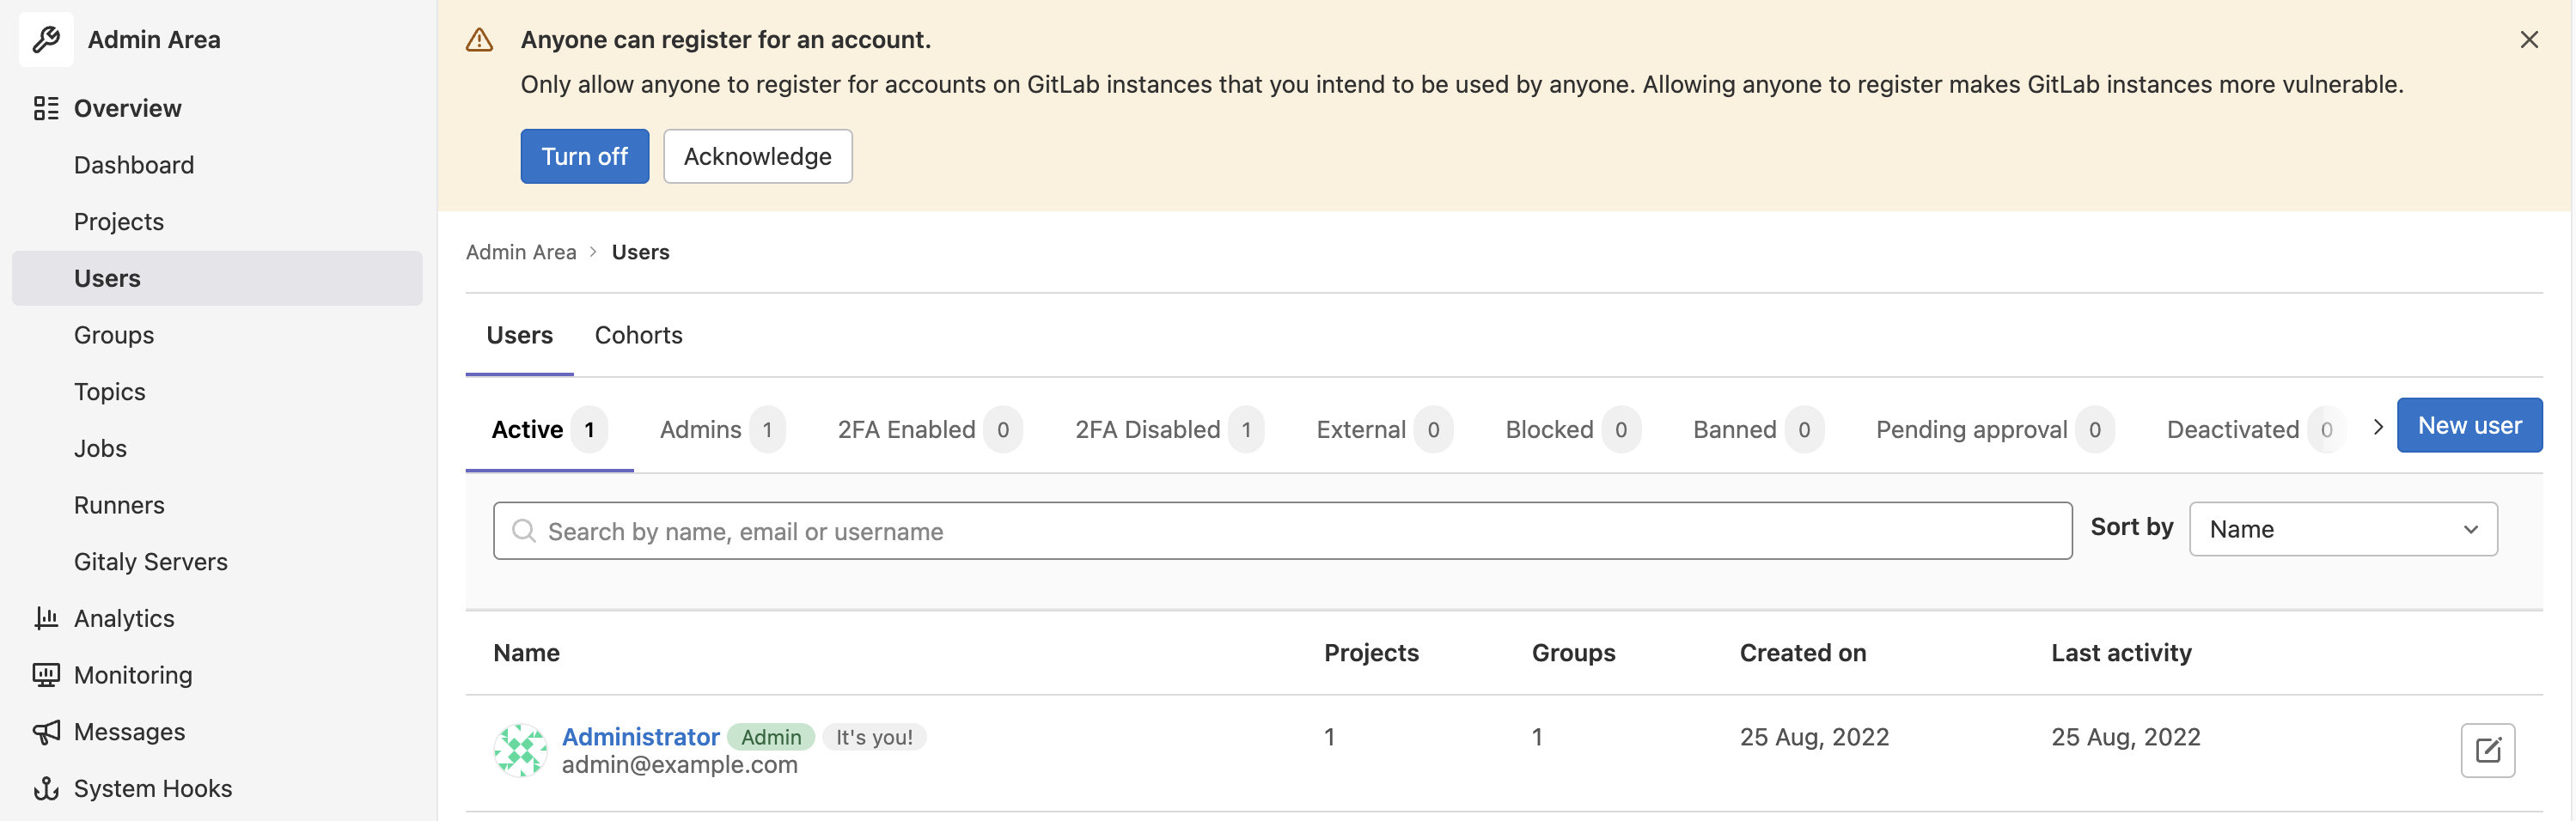Click the Acknowledge button
Screen dimensions: 2576x821
(757, 156)
